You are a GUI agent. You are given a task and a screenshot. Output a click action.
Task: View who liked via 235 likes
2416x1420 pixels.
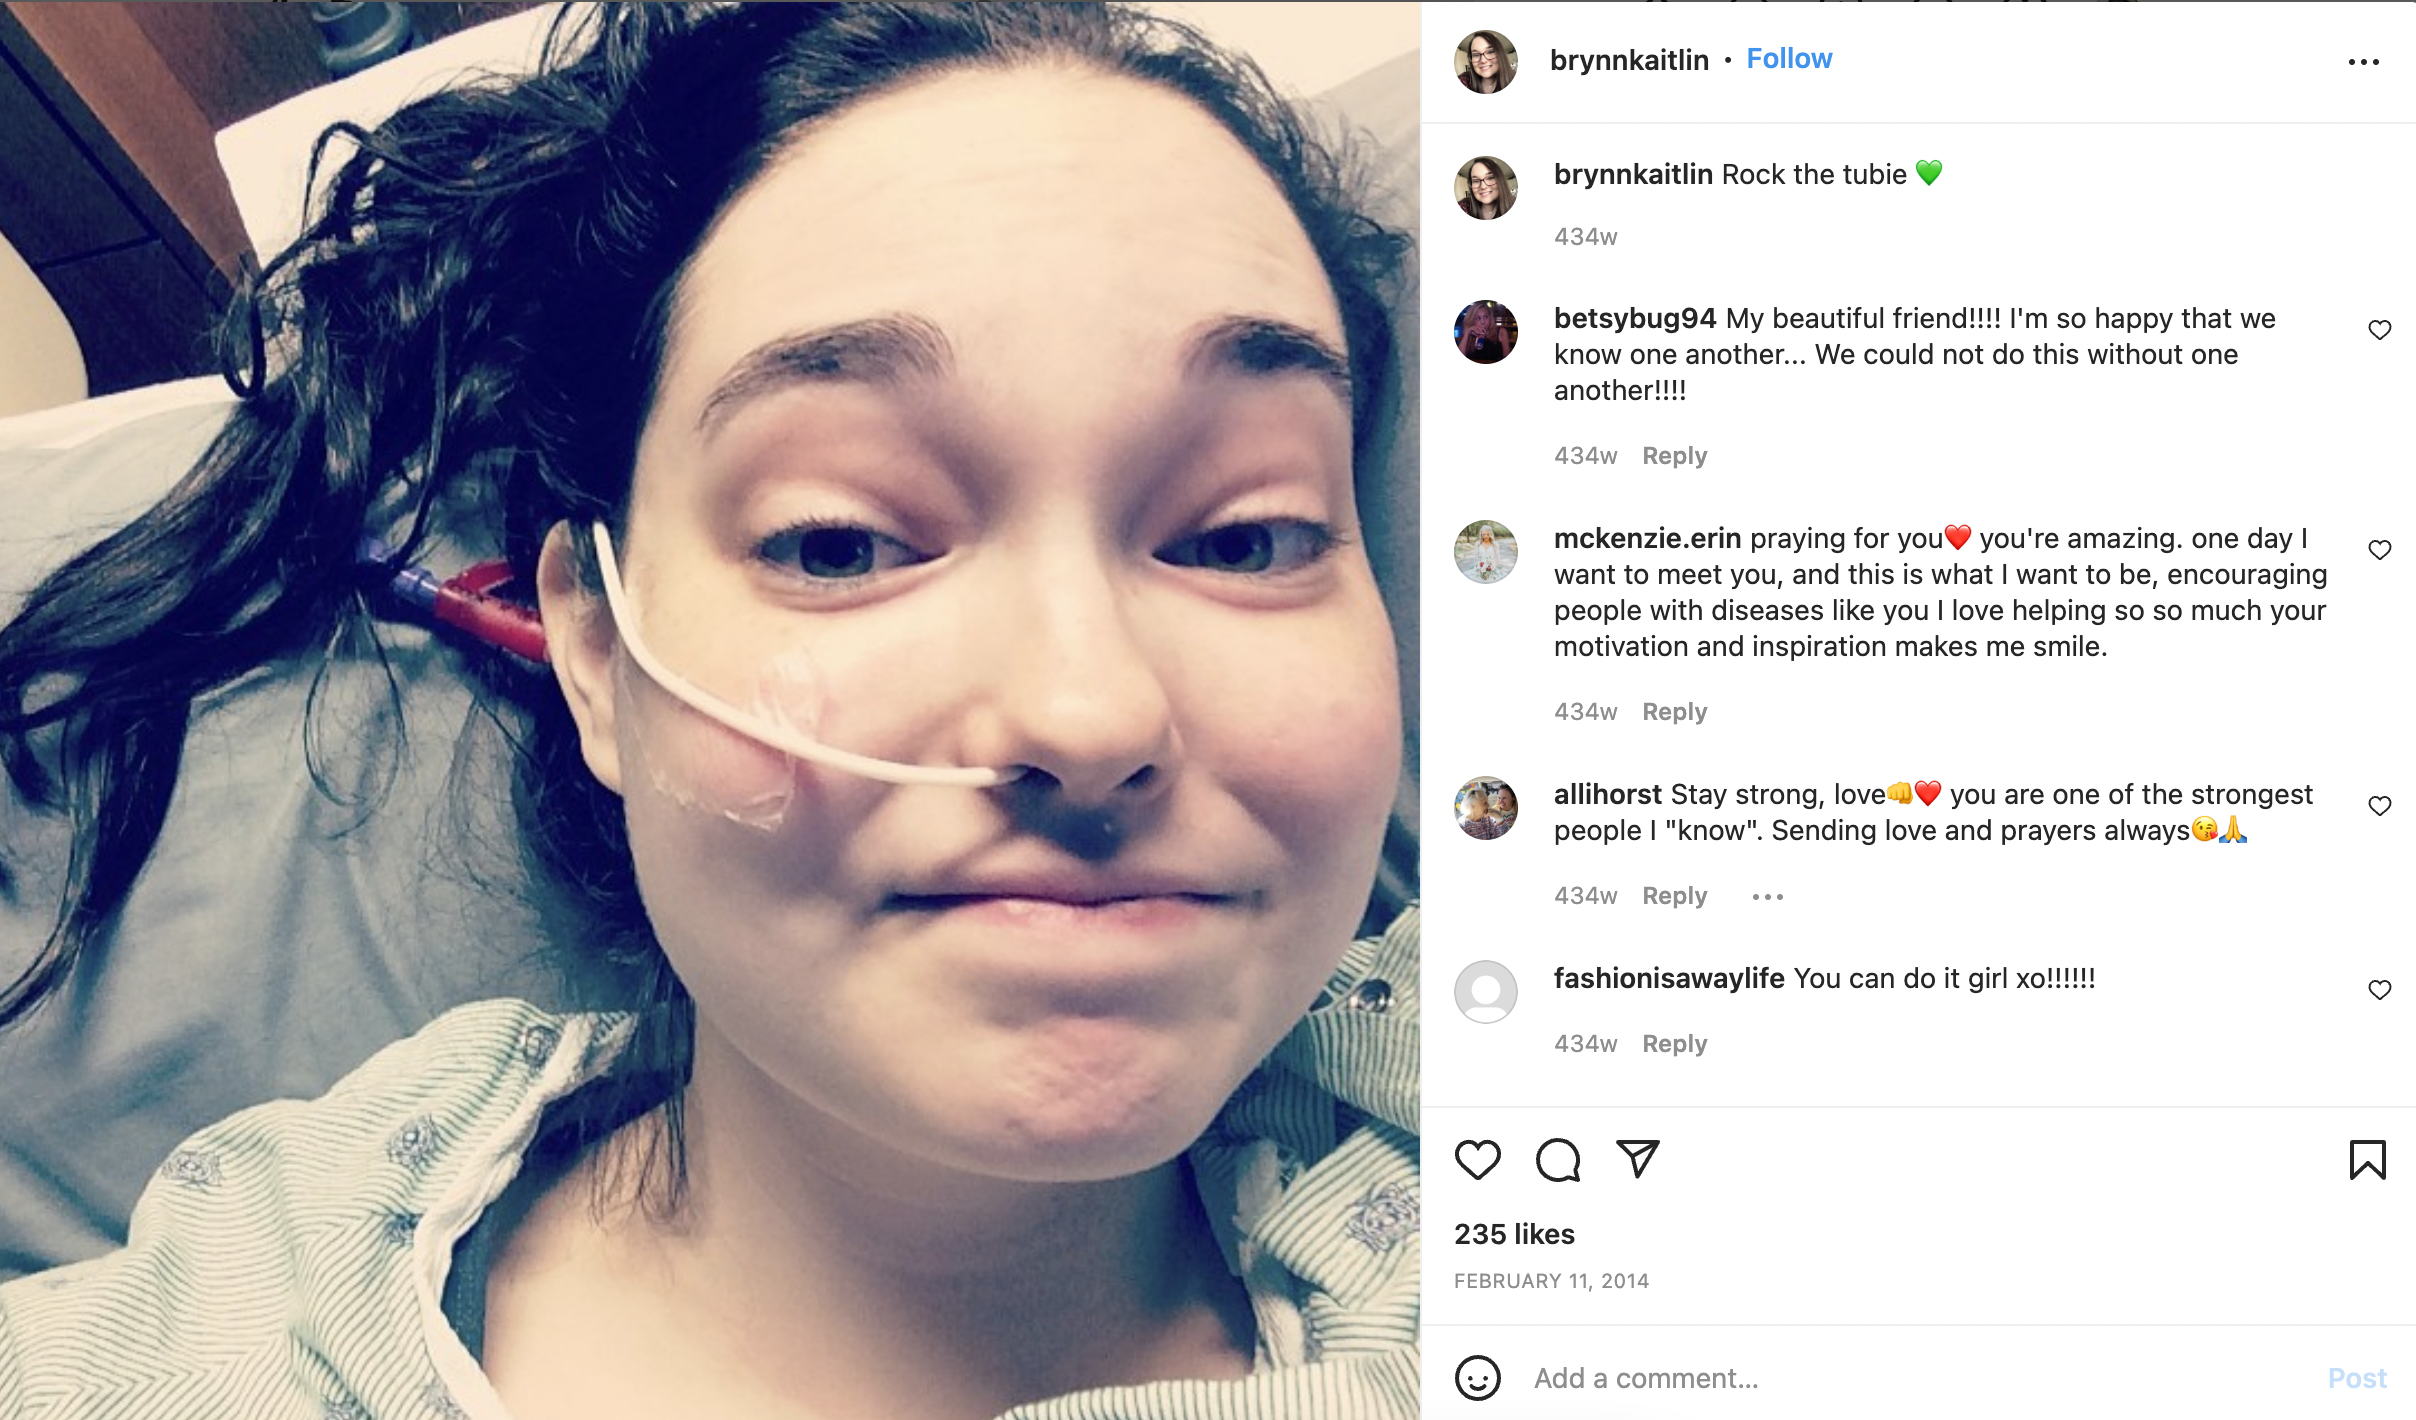[1514, 1234]
